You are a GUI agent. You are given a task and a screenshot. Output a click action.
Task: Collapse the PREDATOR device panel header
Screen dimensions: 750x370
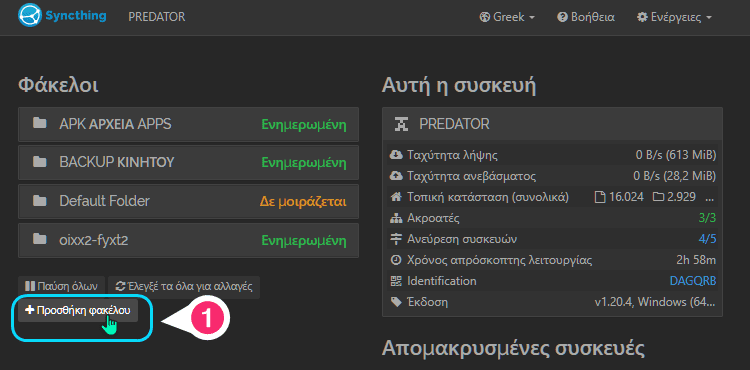[x=552, y=124]
